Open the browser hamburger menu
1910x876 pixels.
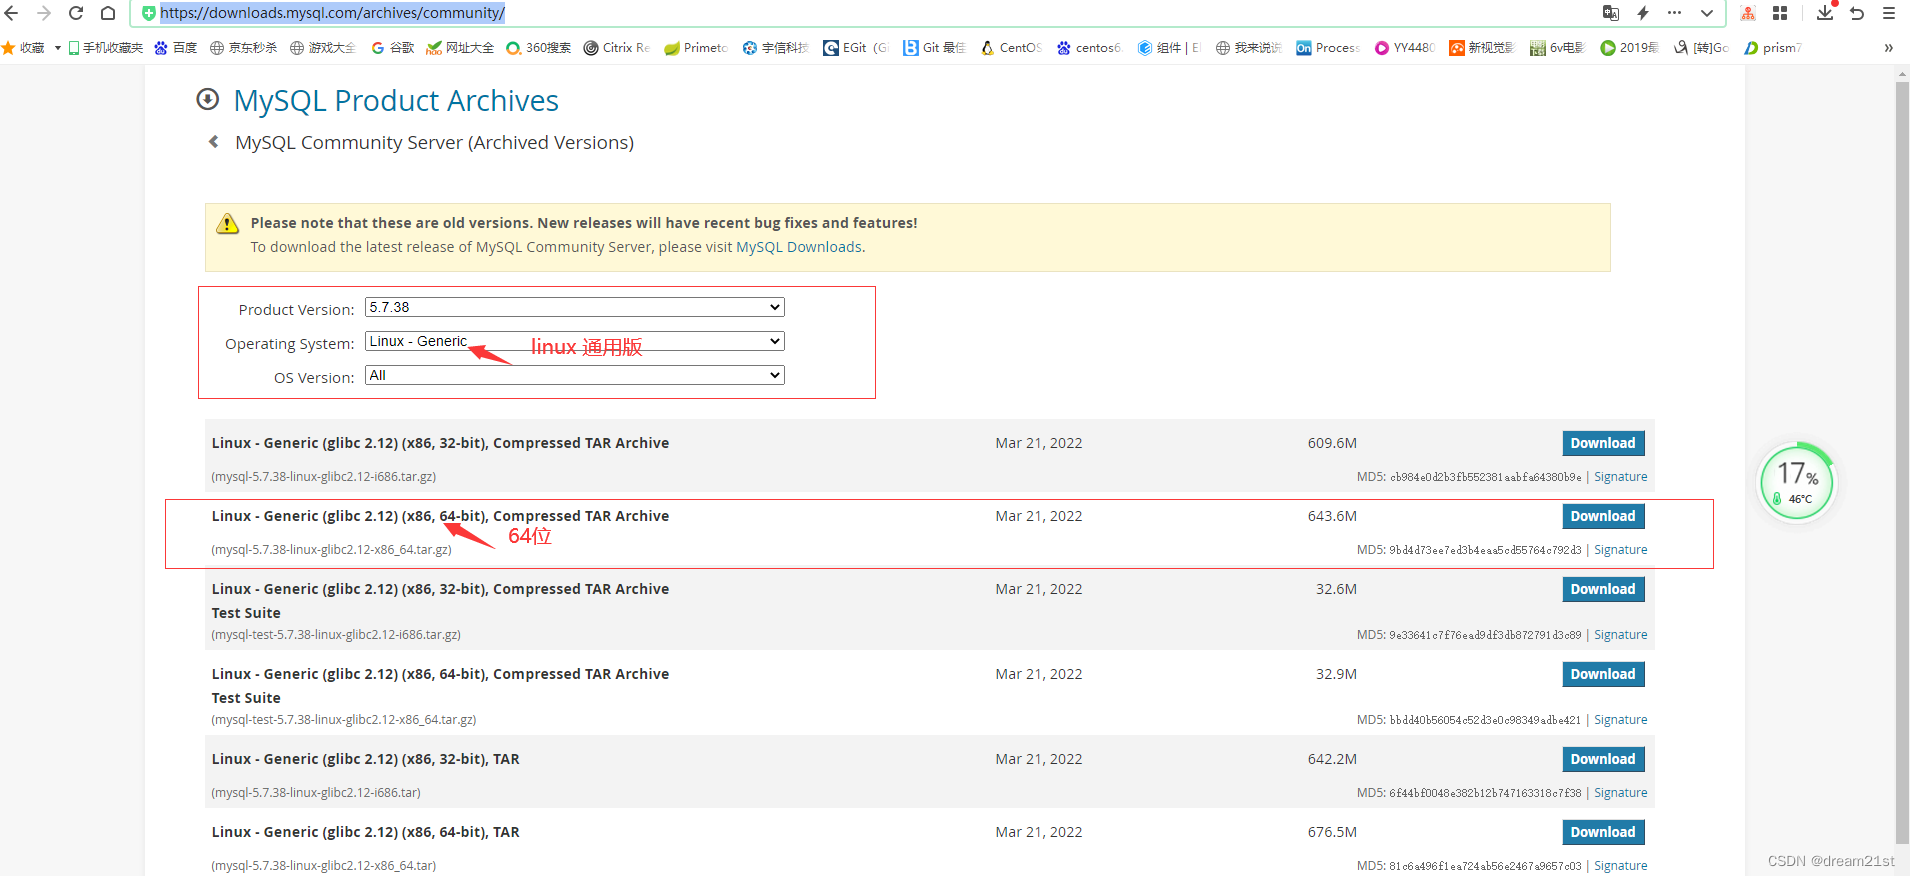pos(1889,13)
